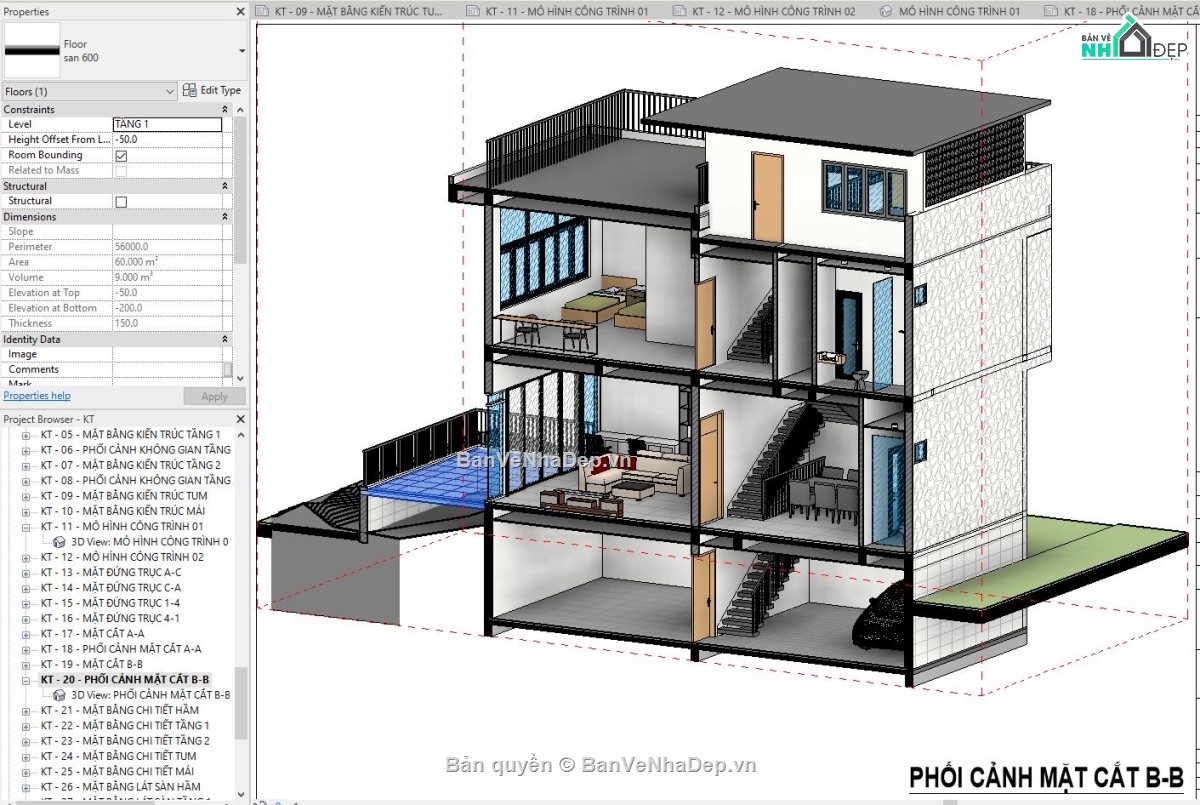
Task: Click the Elevation at Bottom value -200.0
Action: point(167,308)
